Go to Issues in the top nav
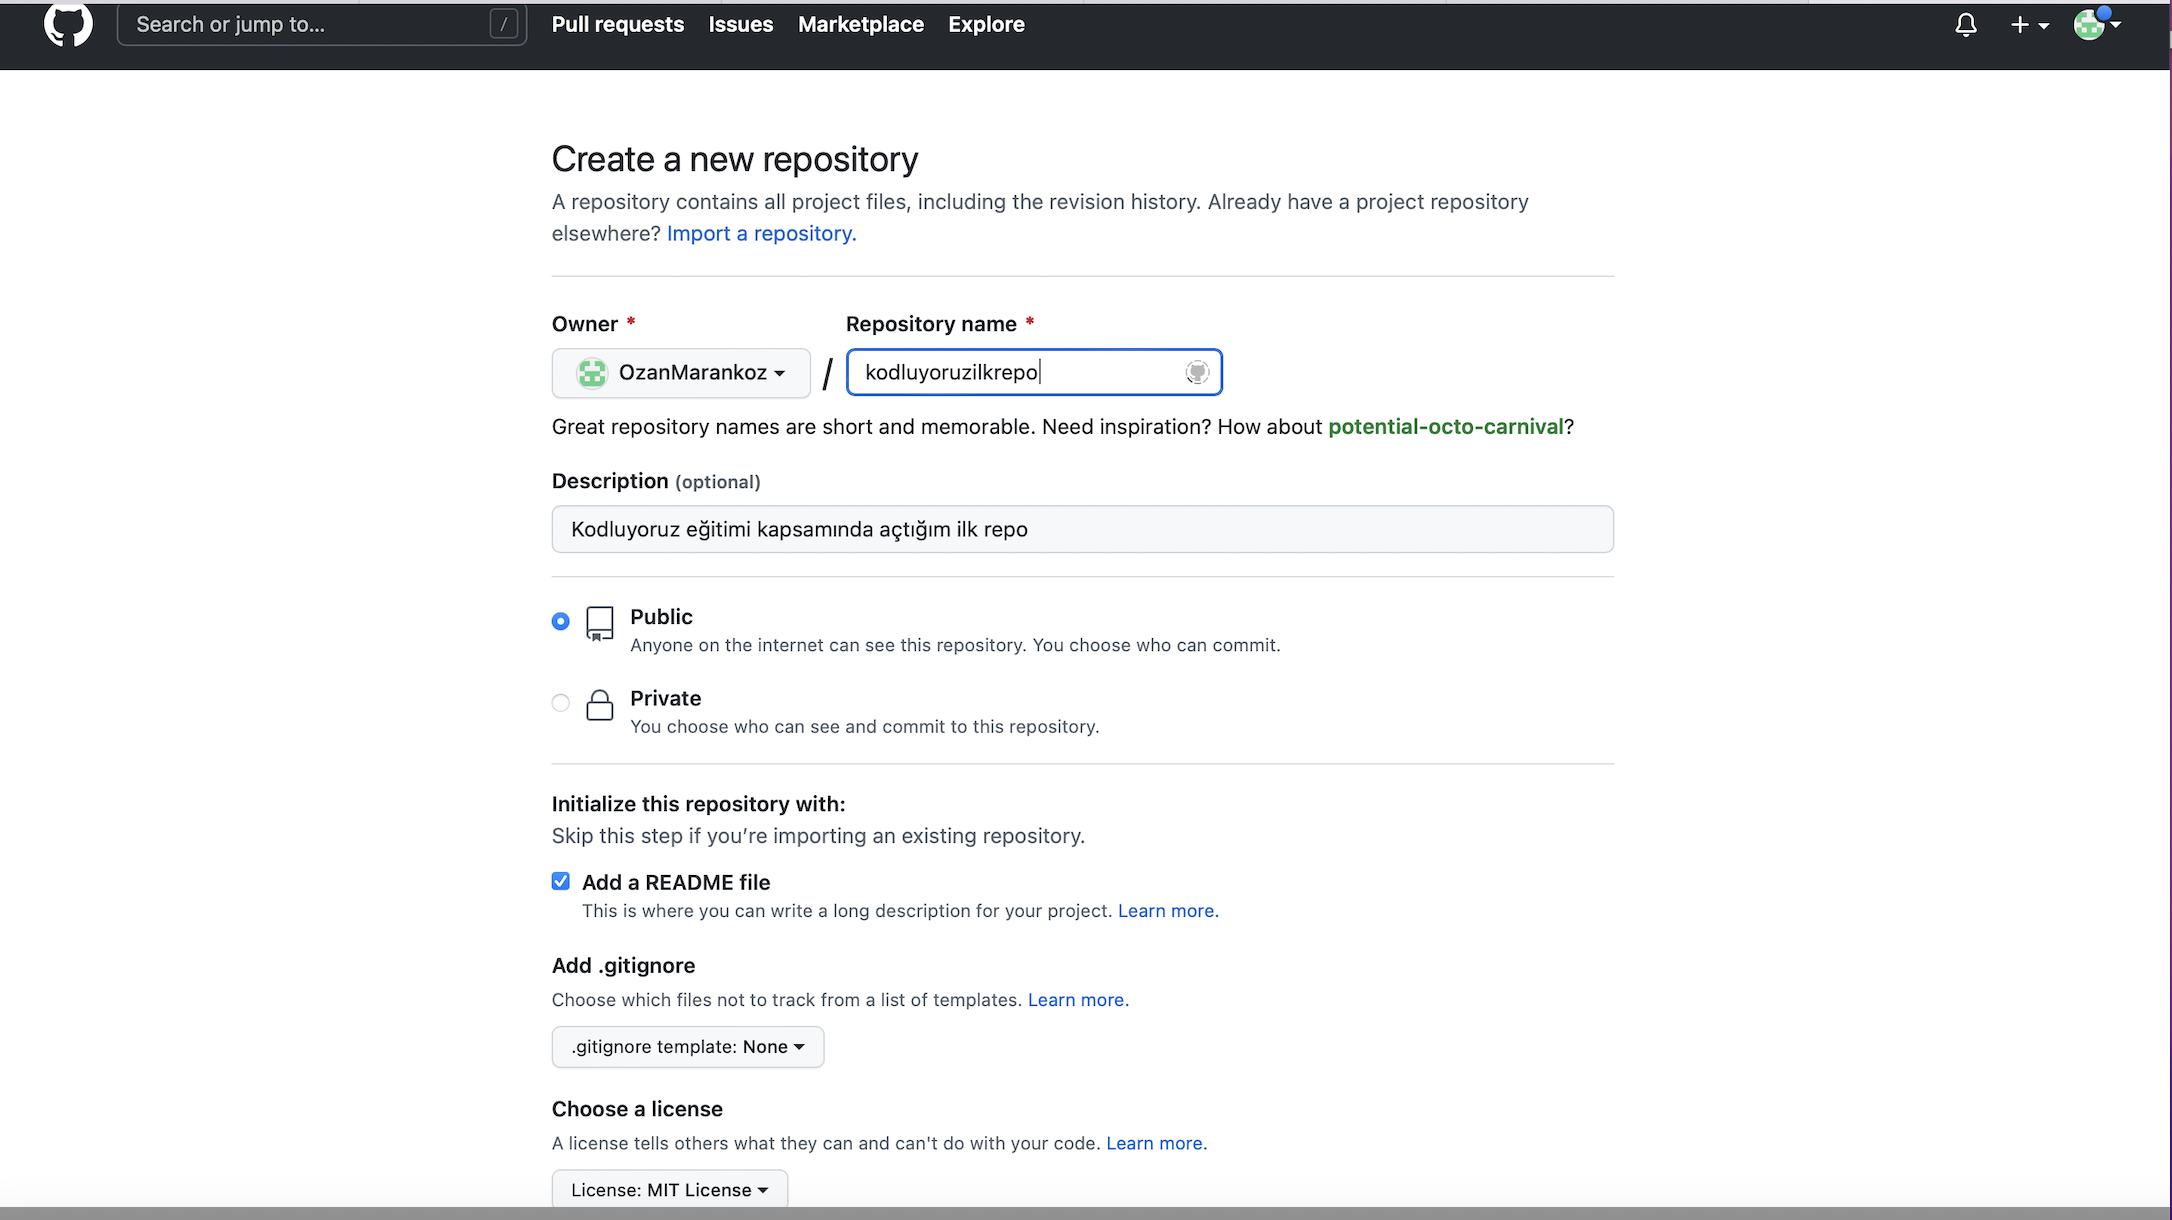 click(741, 25)
